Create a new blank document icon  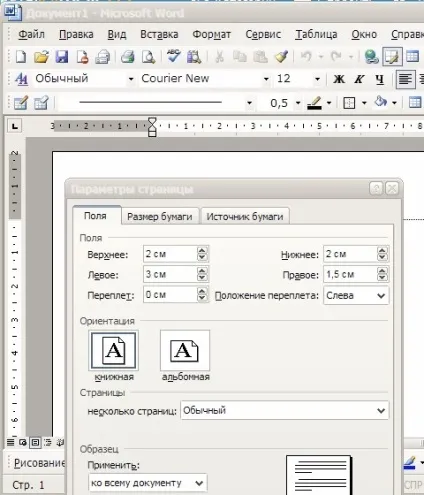21,57
